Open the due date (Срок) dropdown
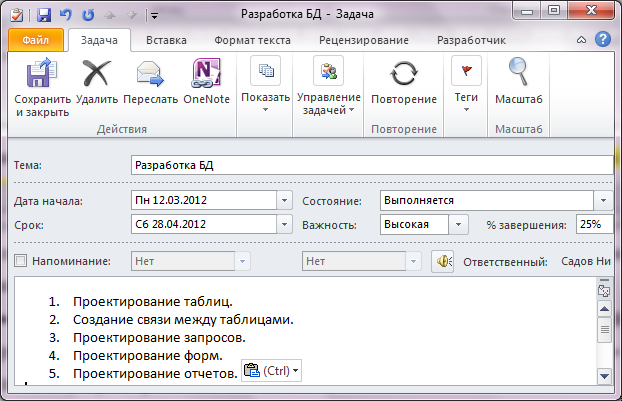Screen dimensions: 622x401 tap(284, 224)
